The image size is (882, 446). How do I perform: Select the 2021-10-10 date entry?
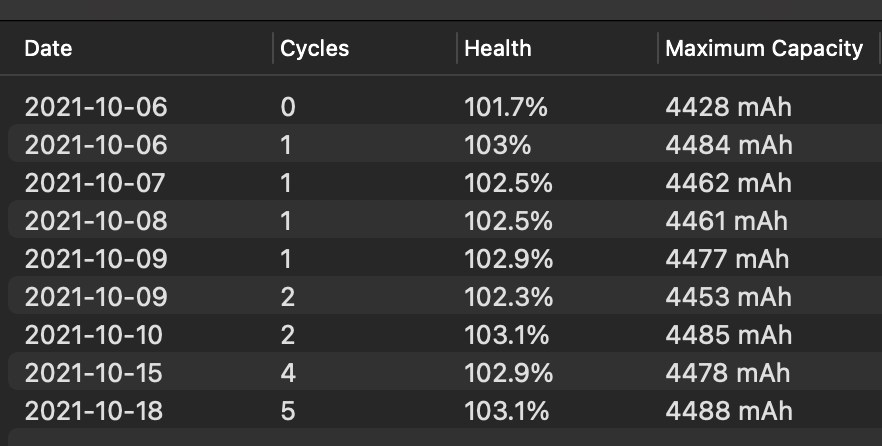pos(95,335)
